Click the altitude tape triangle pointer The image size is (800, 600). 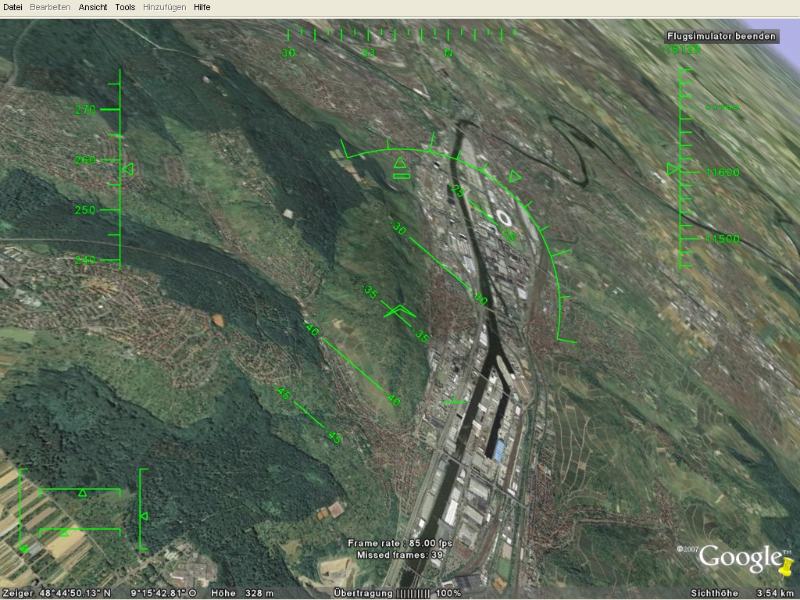(x=673, y=172)
